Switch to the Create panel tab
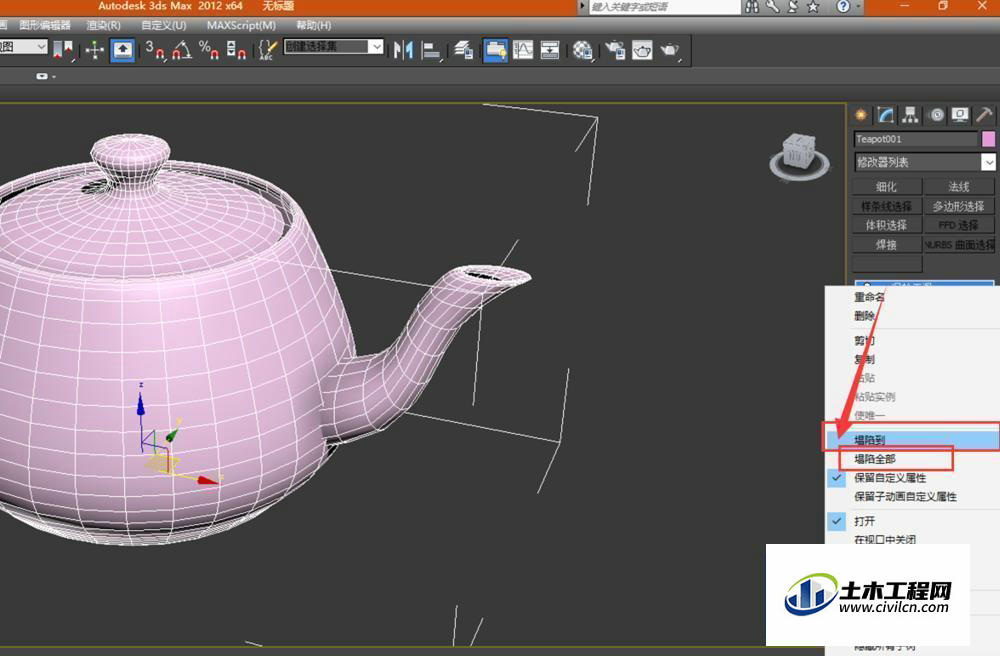 tap(861, 115)
